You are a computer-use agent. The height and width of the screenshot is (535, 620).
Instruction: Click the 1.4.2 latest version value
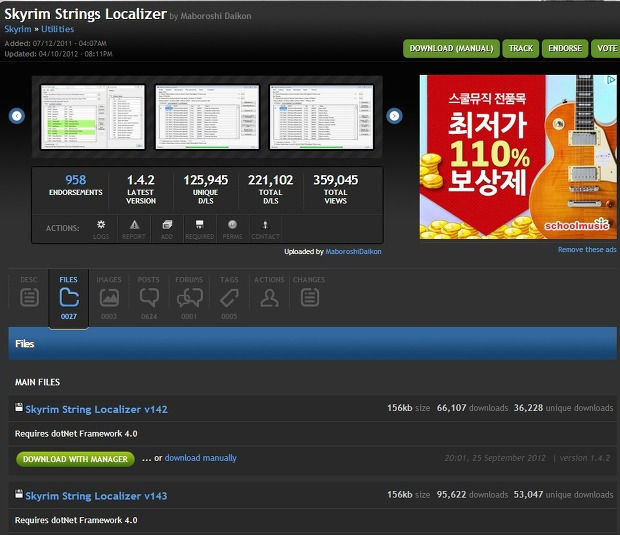coord(141,180)
